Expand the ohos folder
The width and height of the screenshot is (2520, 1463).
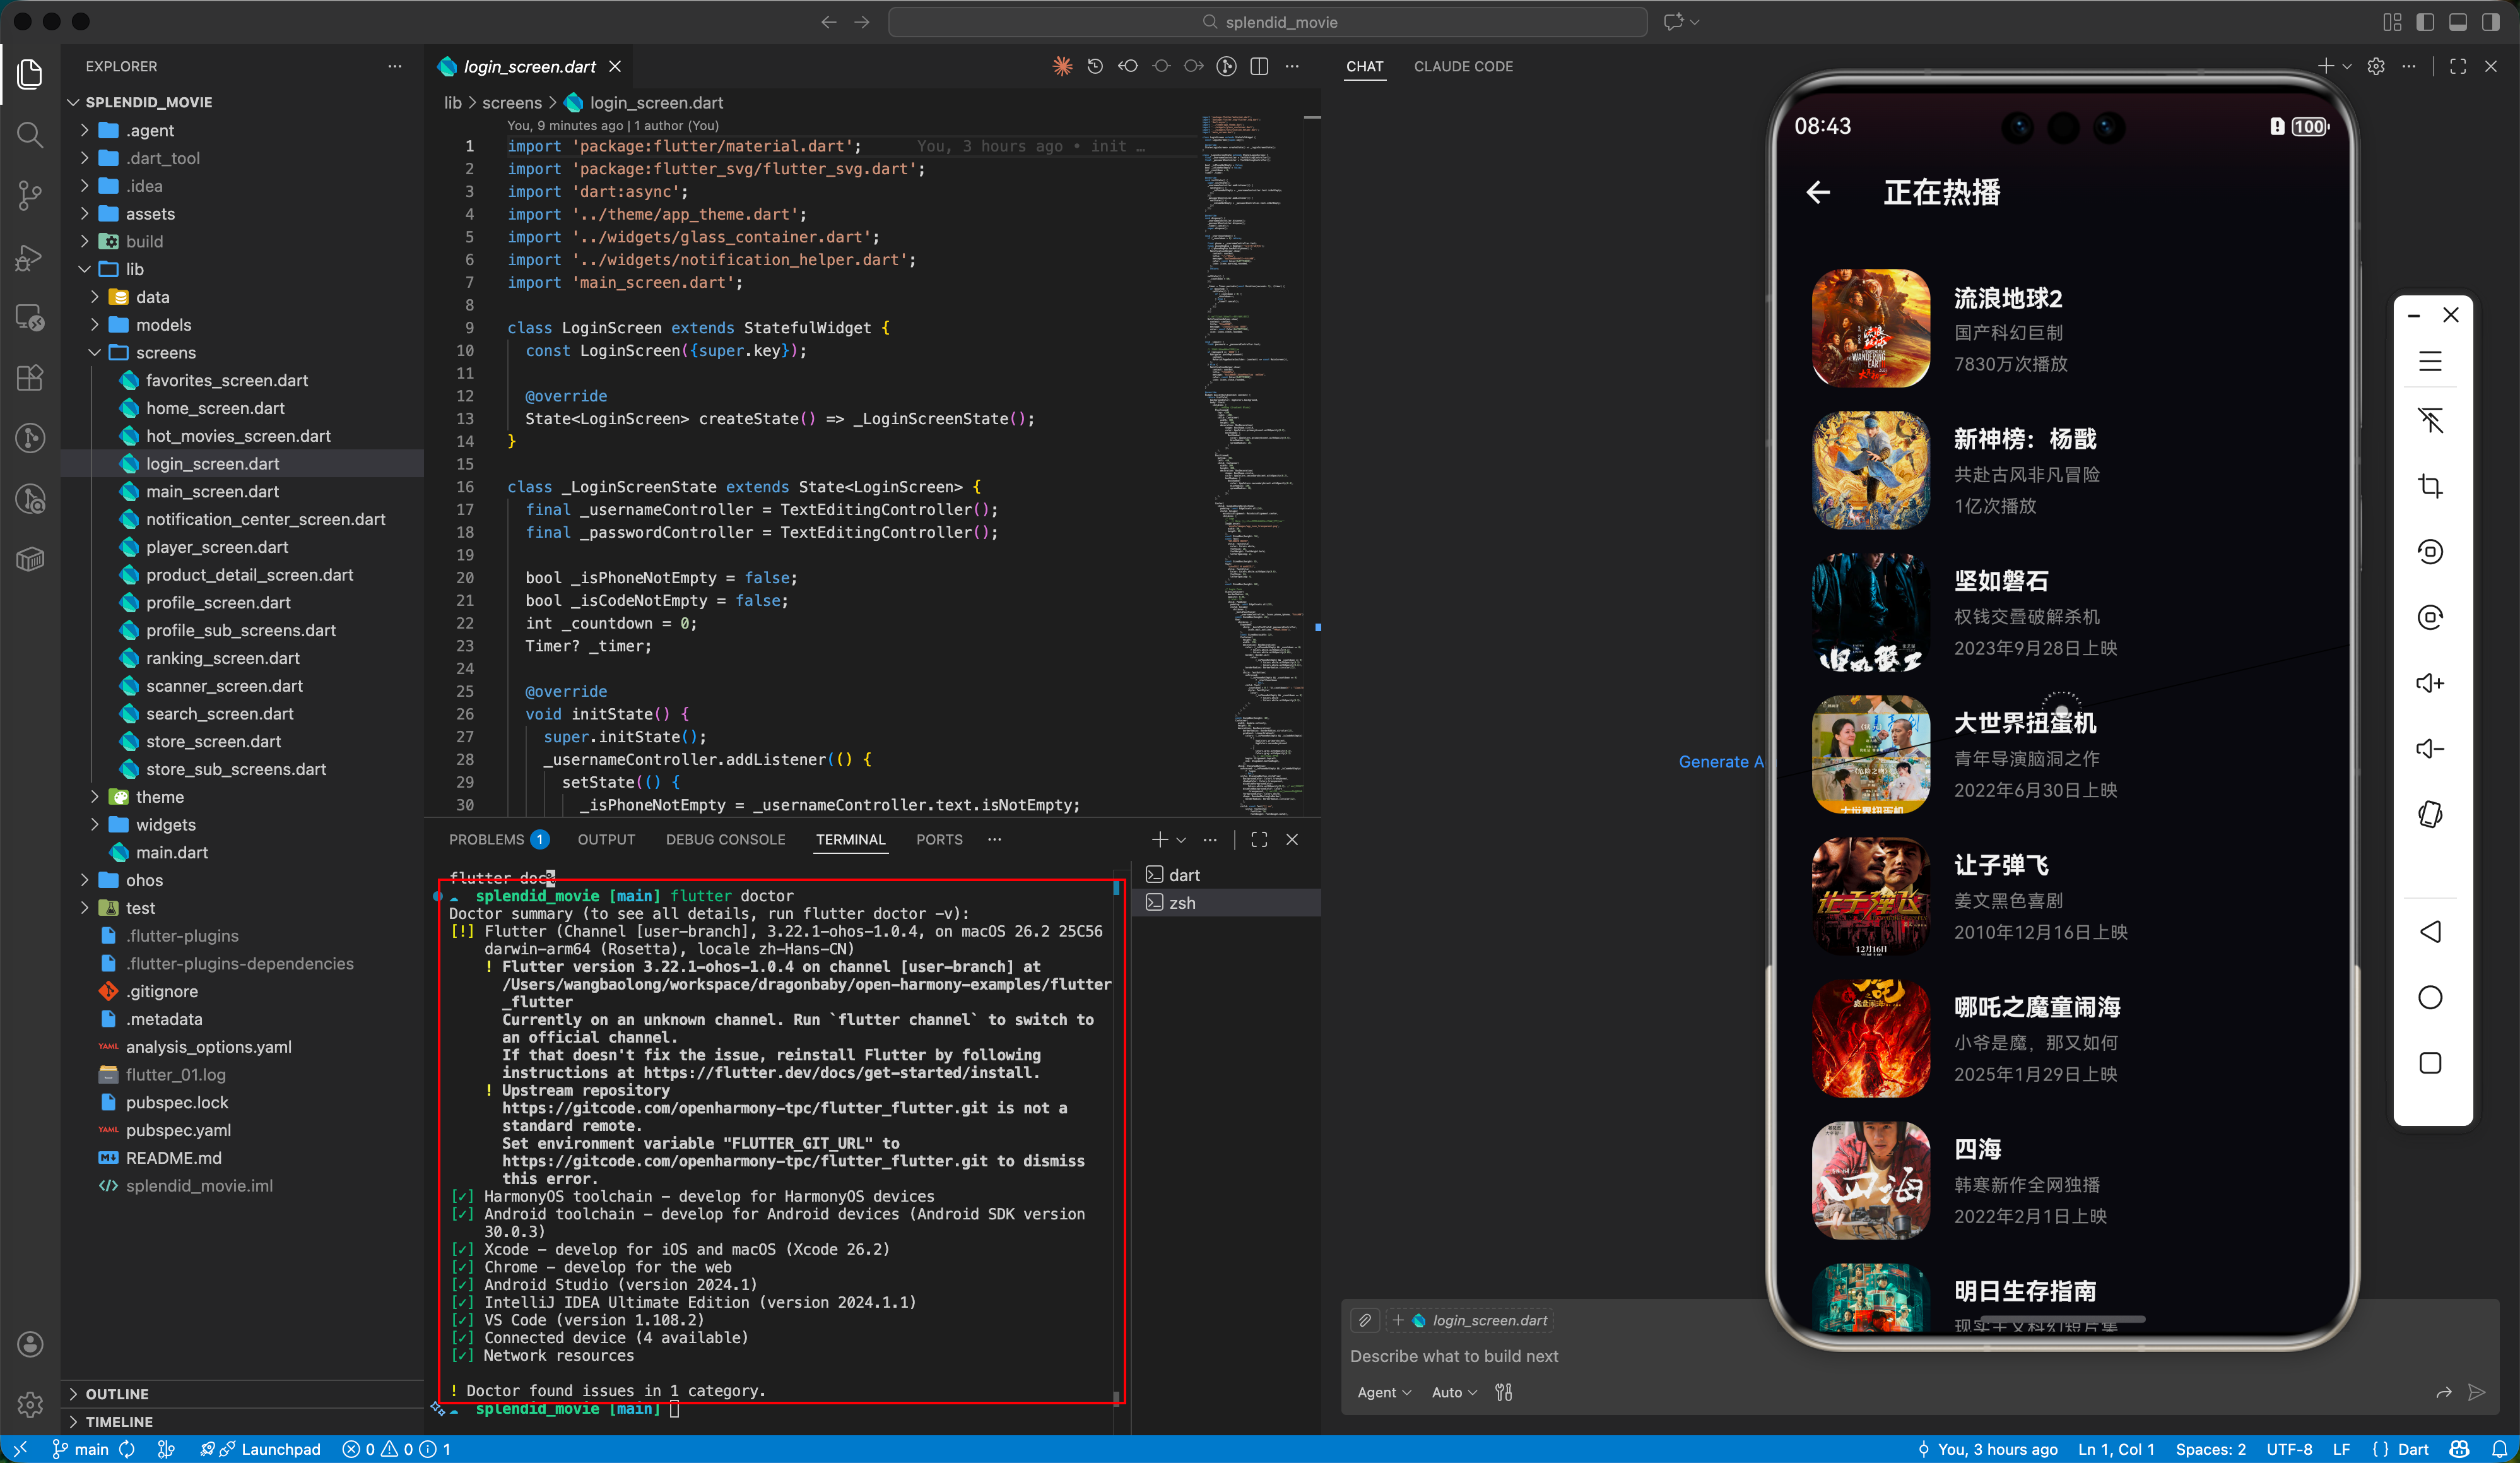(x=144, y=880)
